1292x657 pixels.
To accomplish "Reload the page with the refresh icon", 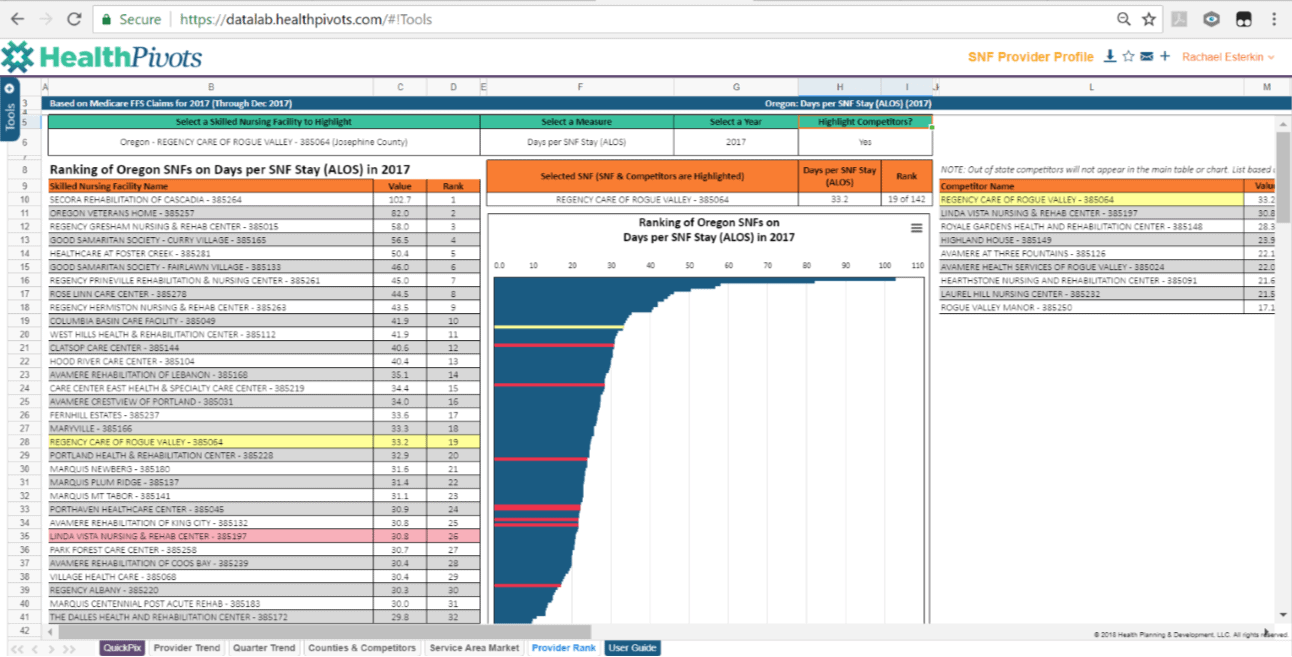I will [x=74, y=19].
